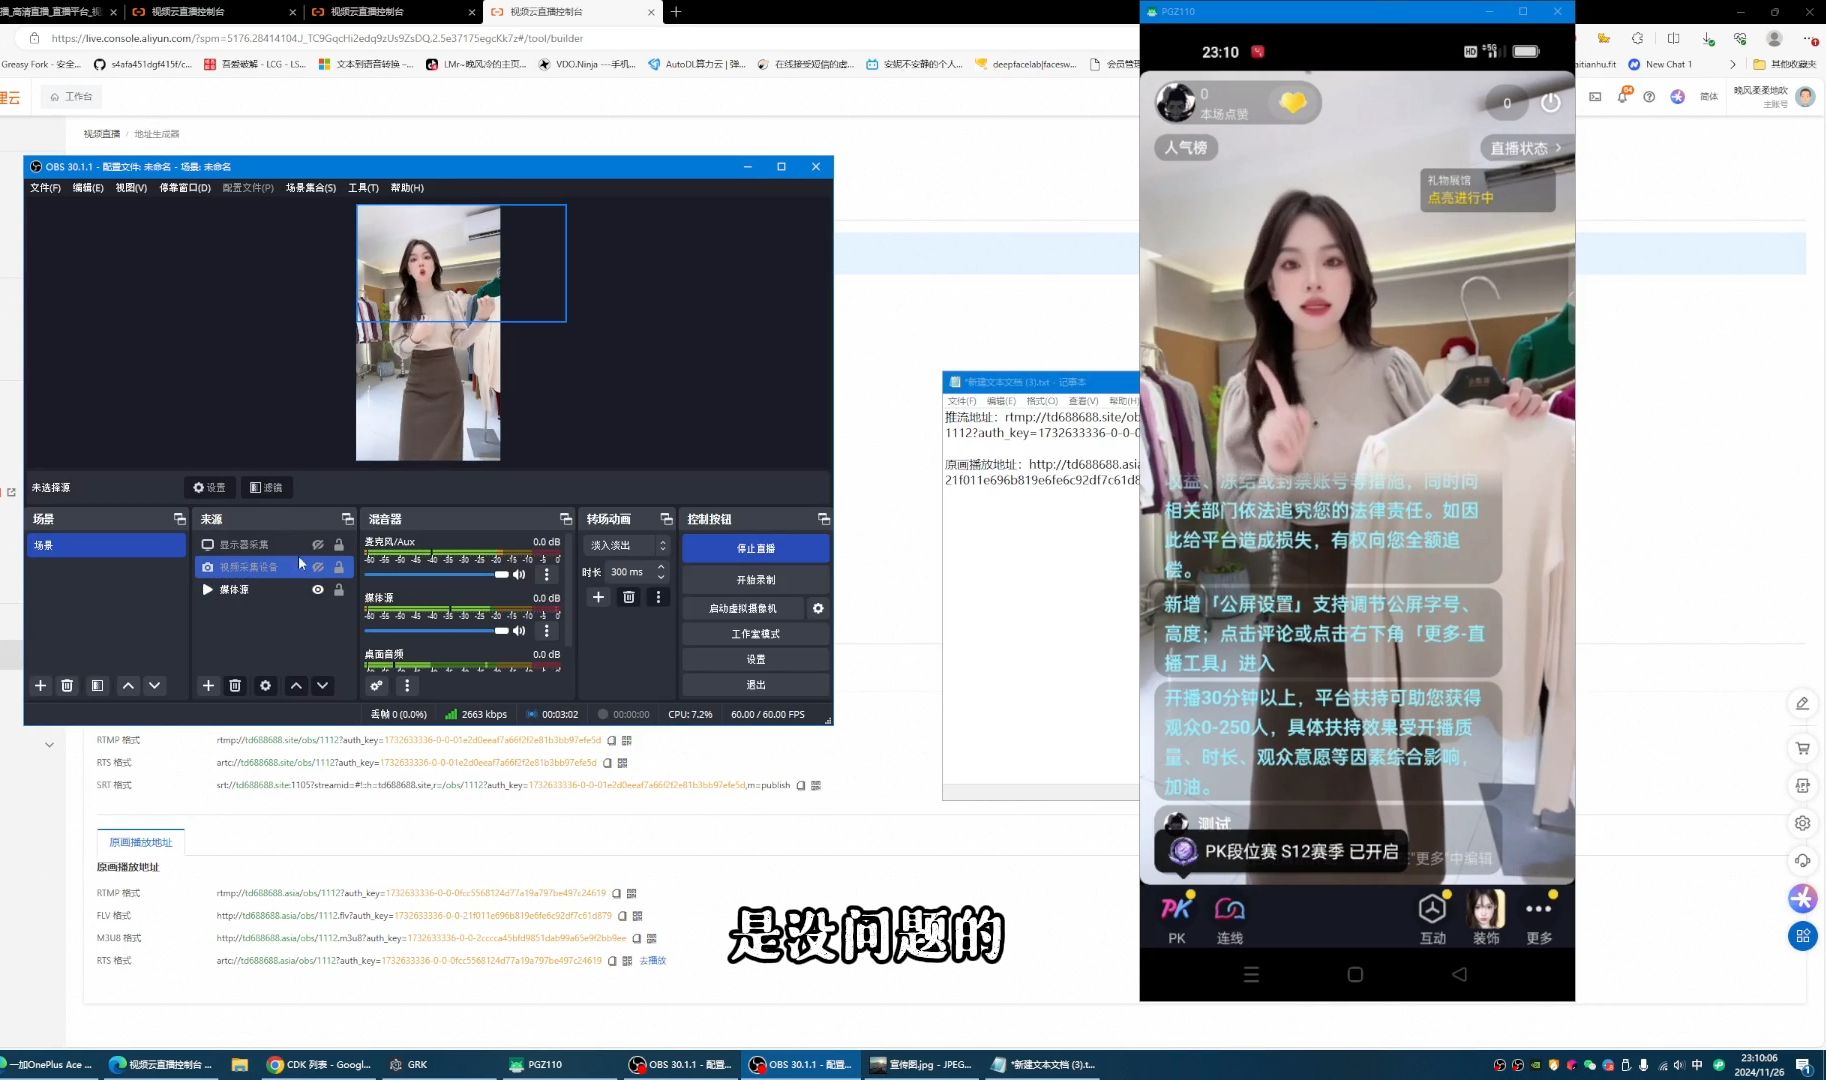Image resolution: width=1826 pixels, height=1080 pixels.
Task: Open Aliyun notification bell icon
Action: click(x=1622, y=96)
